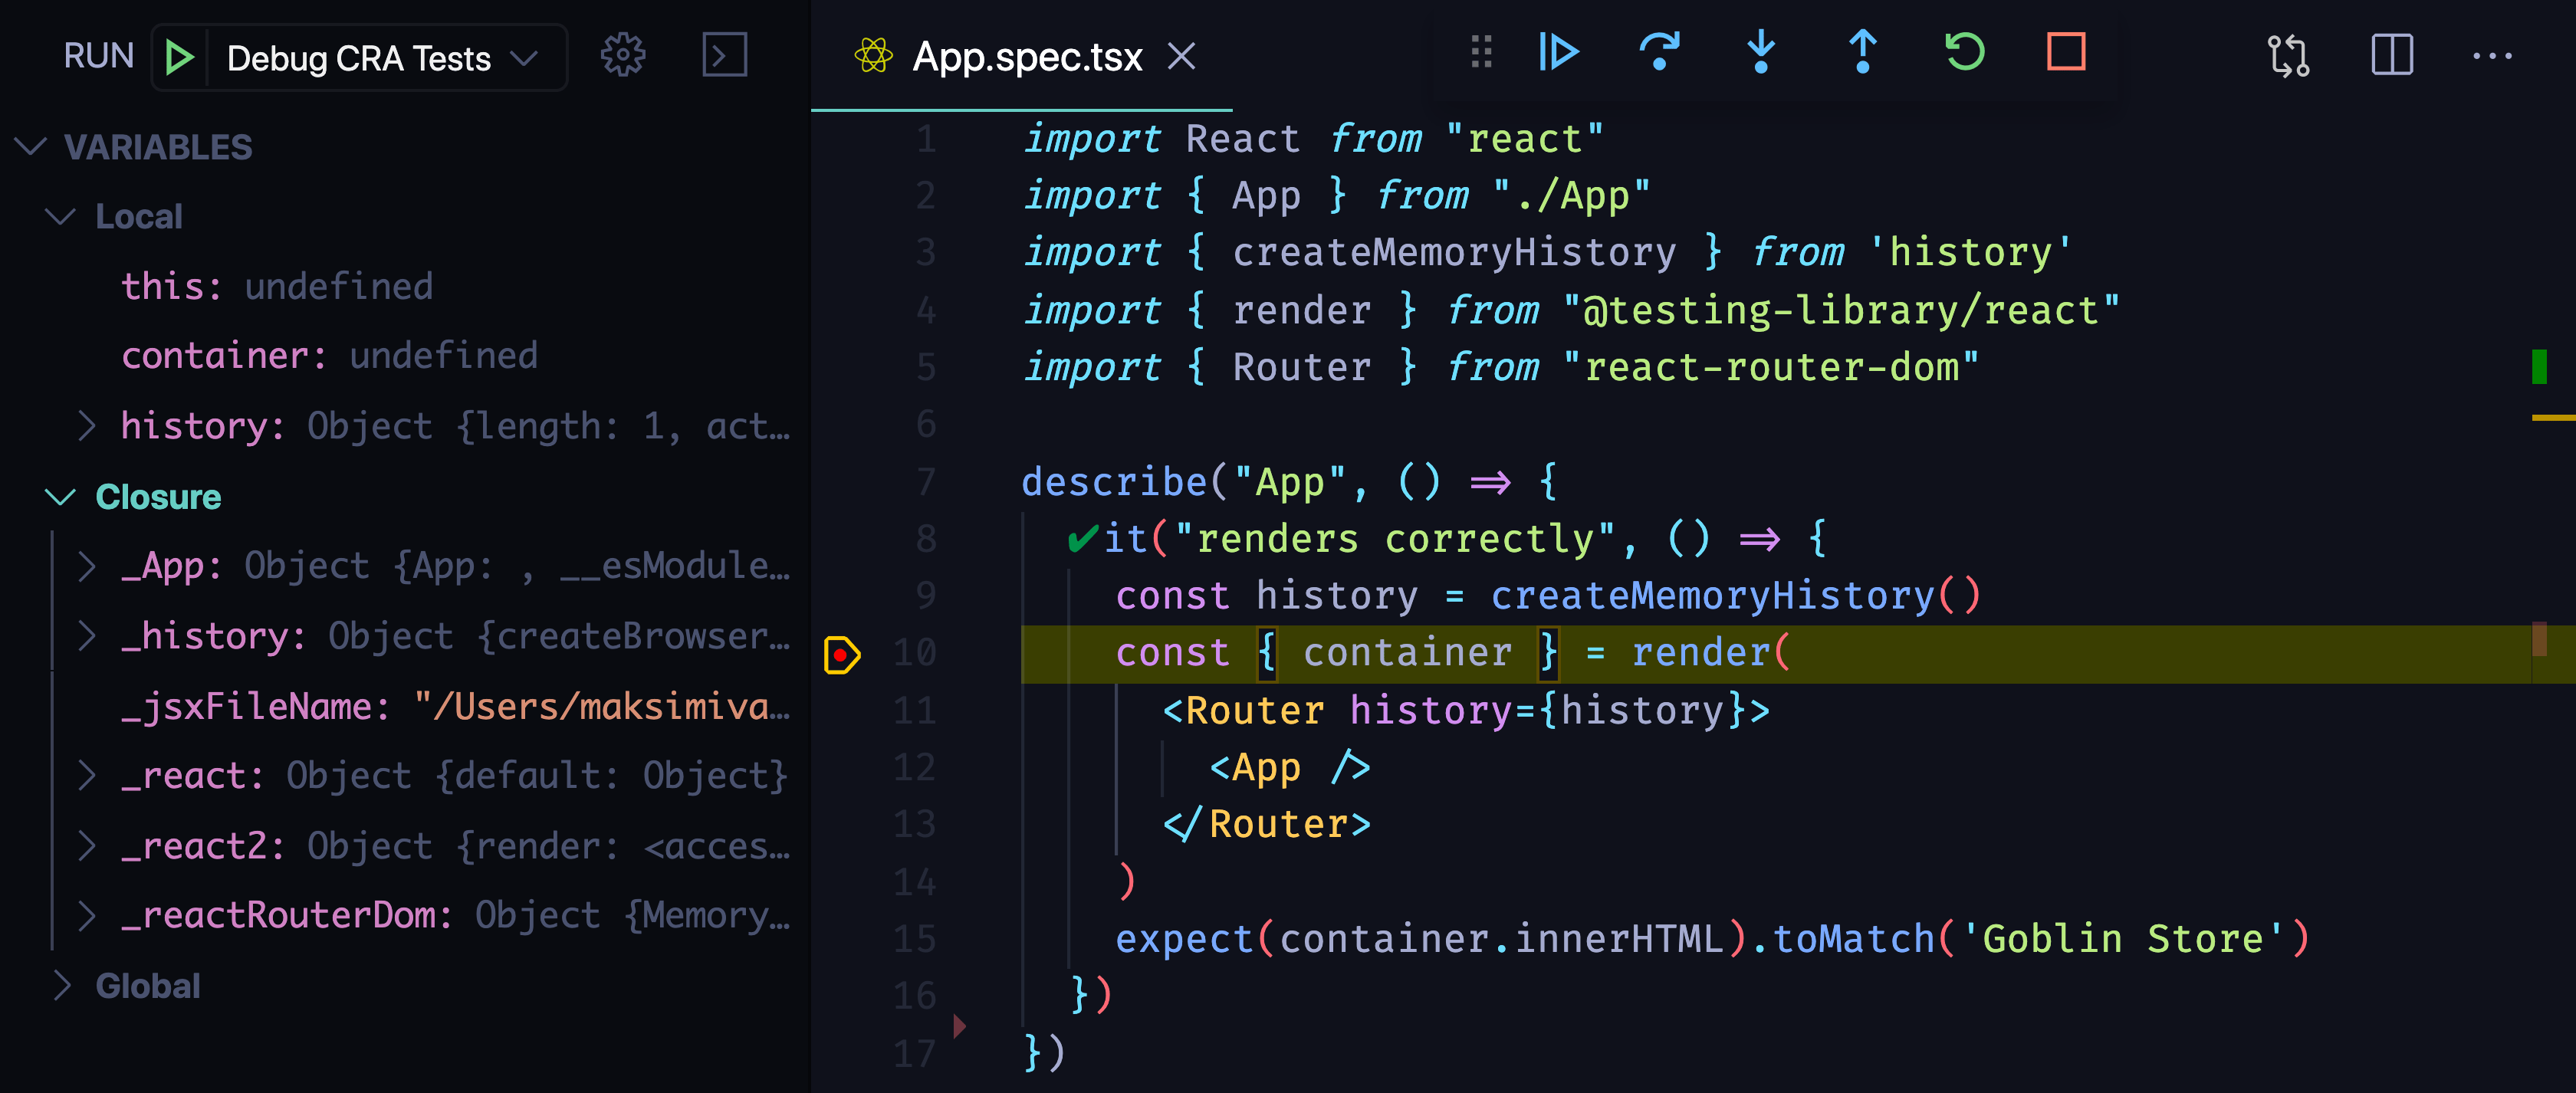The image size is (2576, 1093).
Task: Open the Debug Console icon
Action: (x=724, y=55)
